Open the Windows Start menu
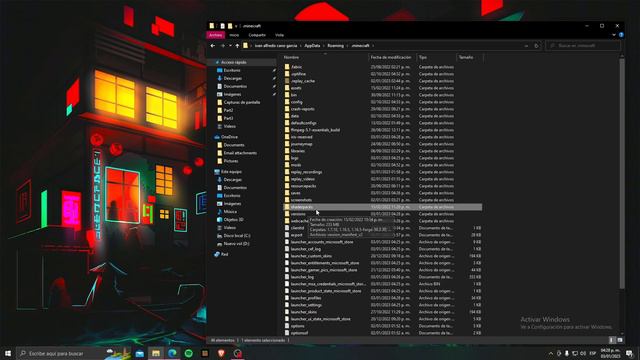This screenshot has width=640, height=360. click(8, 353)
